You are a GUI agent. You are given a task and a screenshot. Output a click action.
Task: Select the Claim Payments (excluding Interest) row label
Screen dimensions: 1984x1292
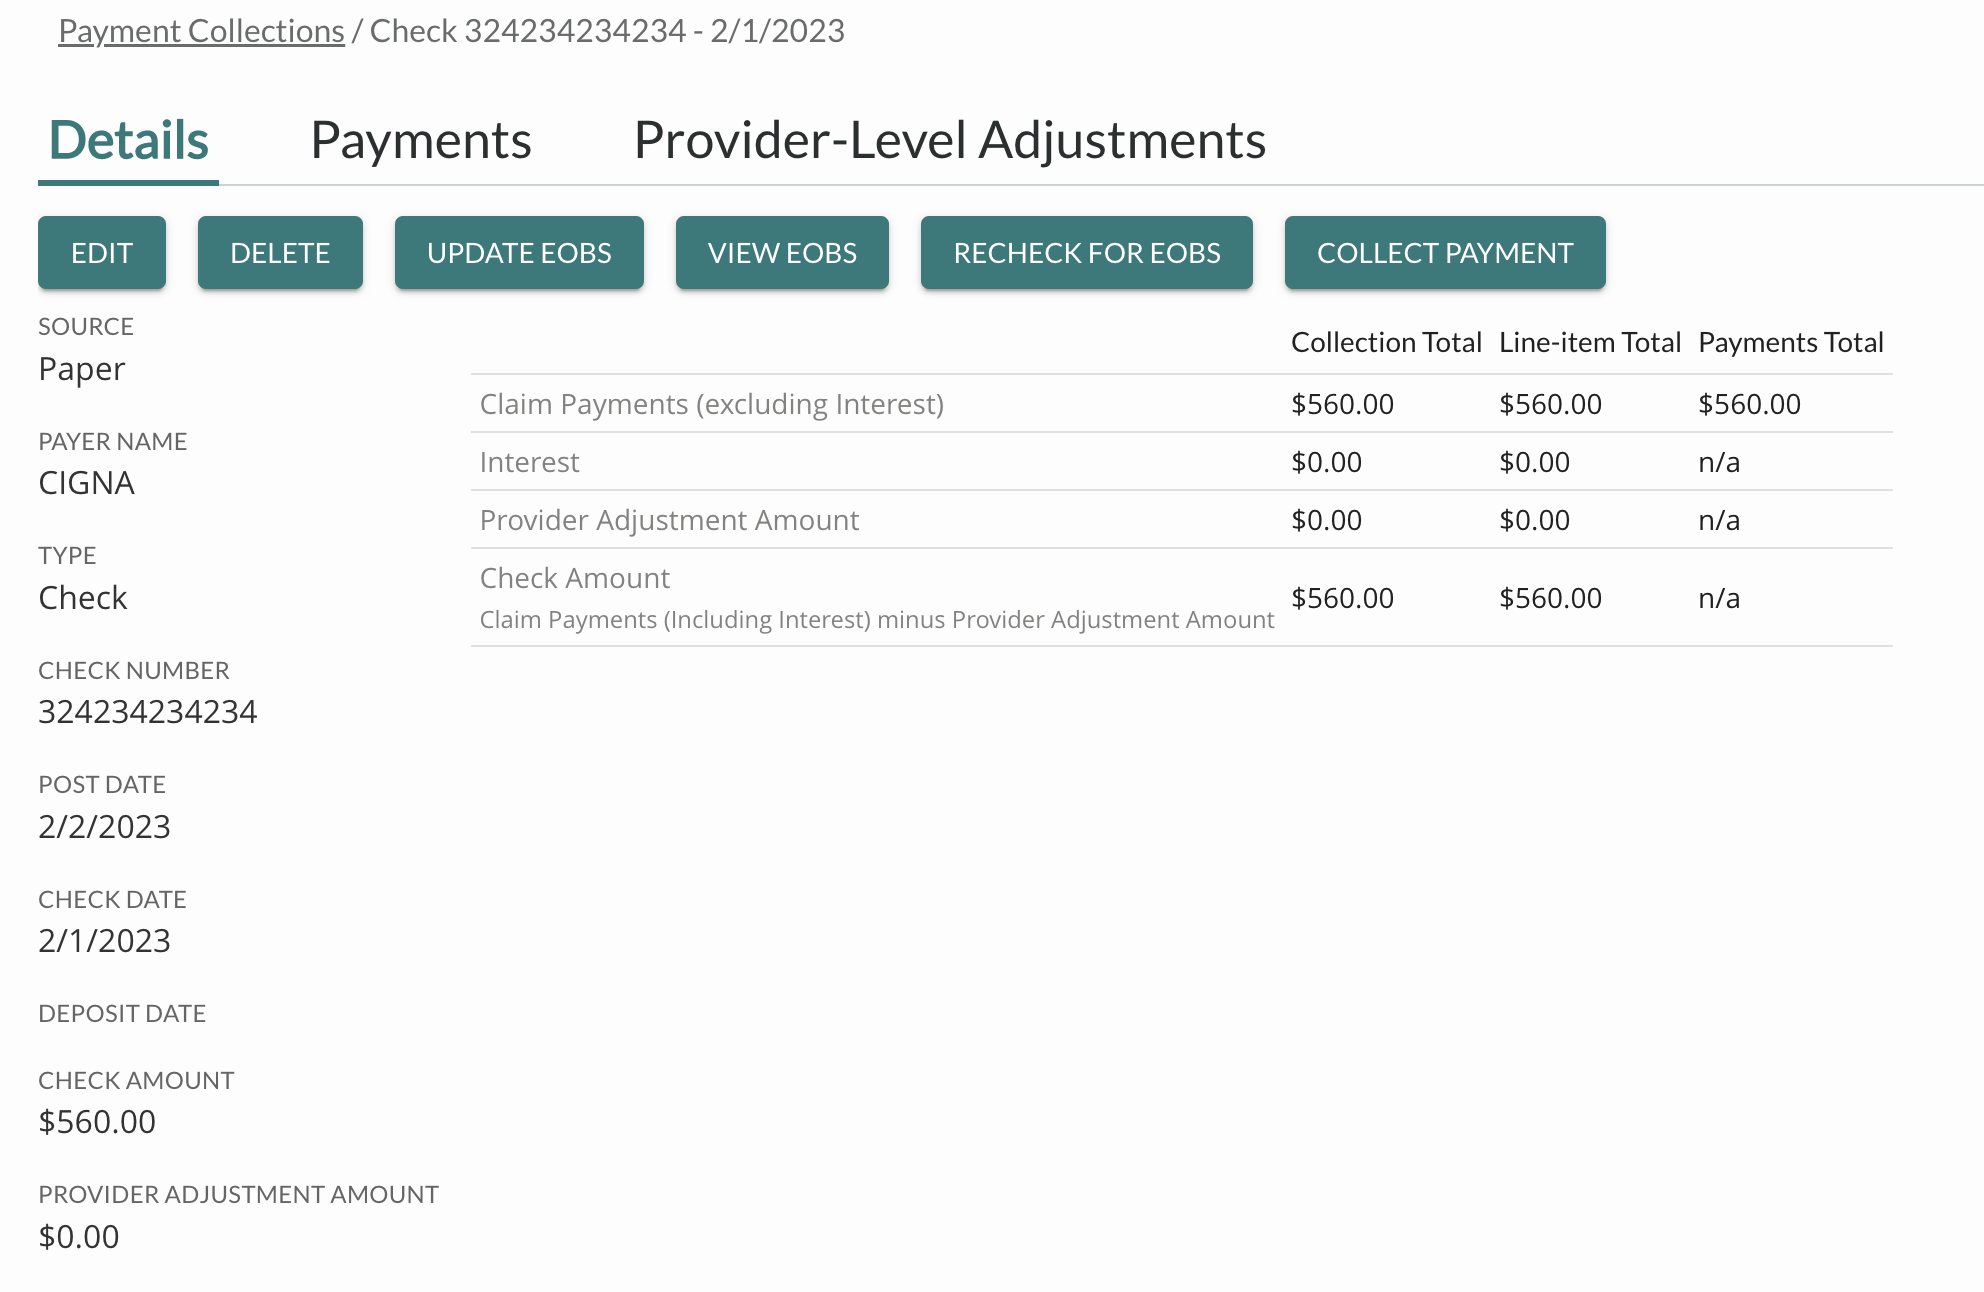click(711, 404)
